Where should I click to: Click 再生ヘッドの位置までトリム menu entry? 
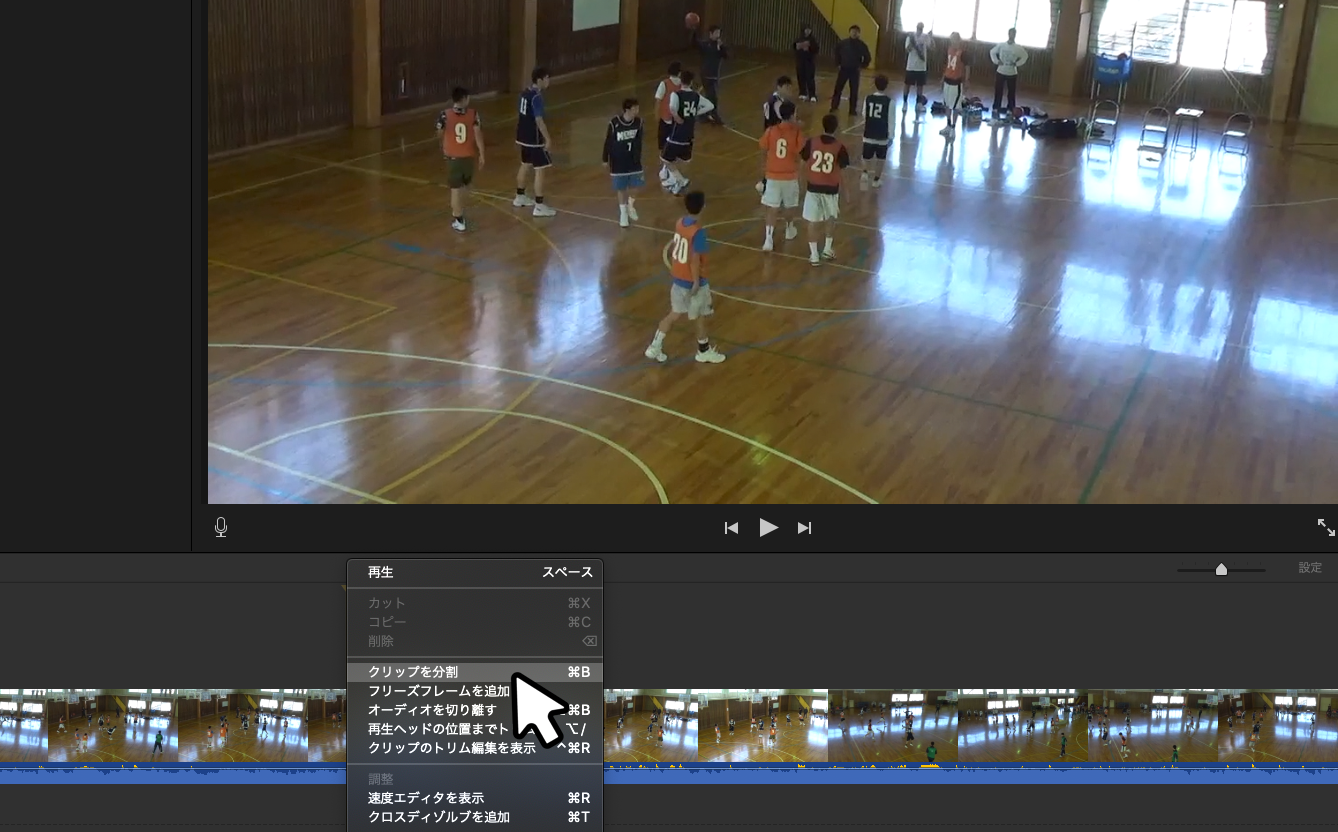(x=438, y=729)
